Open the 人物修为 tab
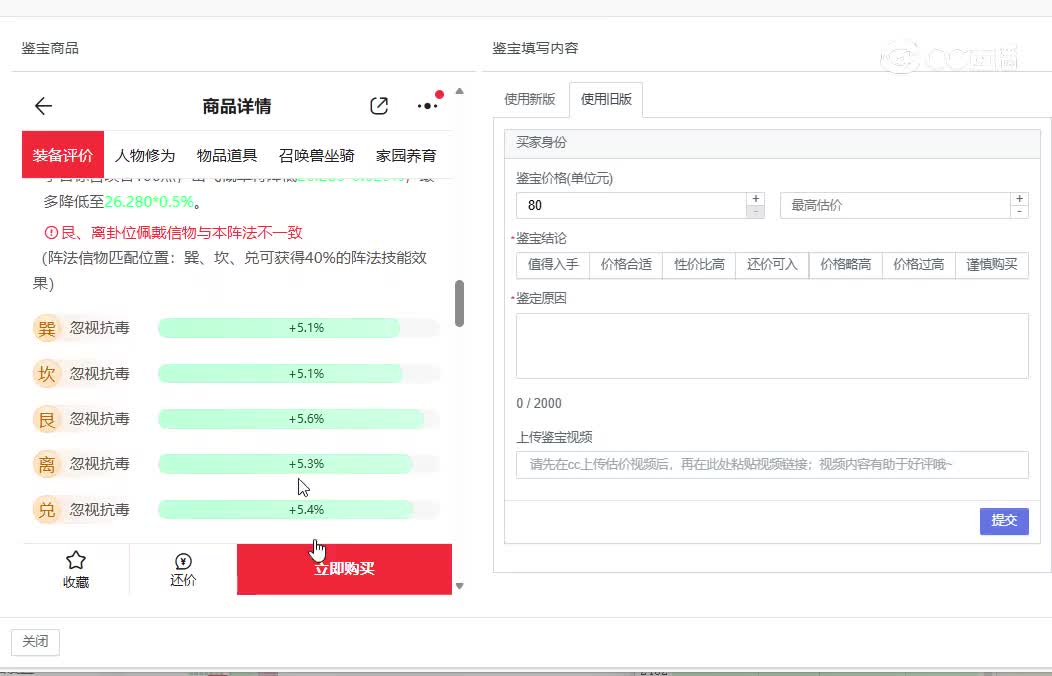1052x676 pixels. [145, 155]
